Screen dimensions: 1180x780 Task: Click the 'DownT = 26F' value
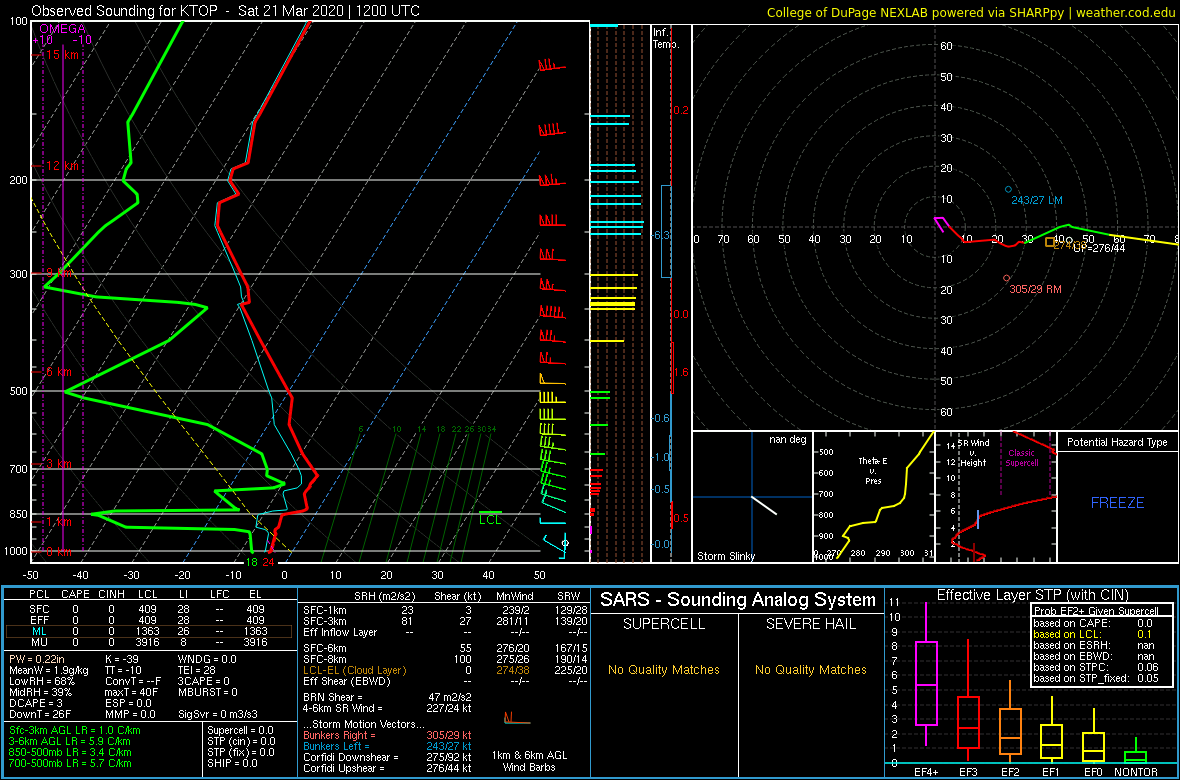(x=41, y=713)
